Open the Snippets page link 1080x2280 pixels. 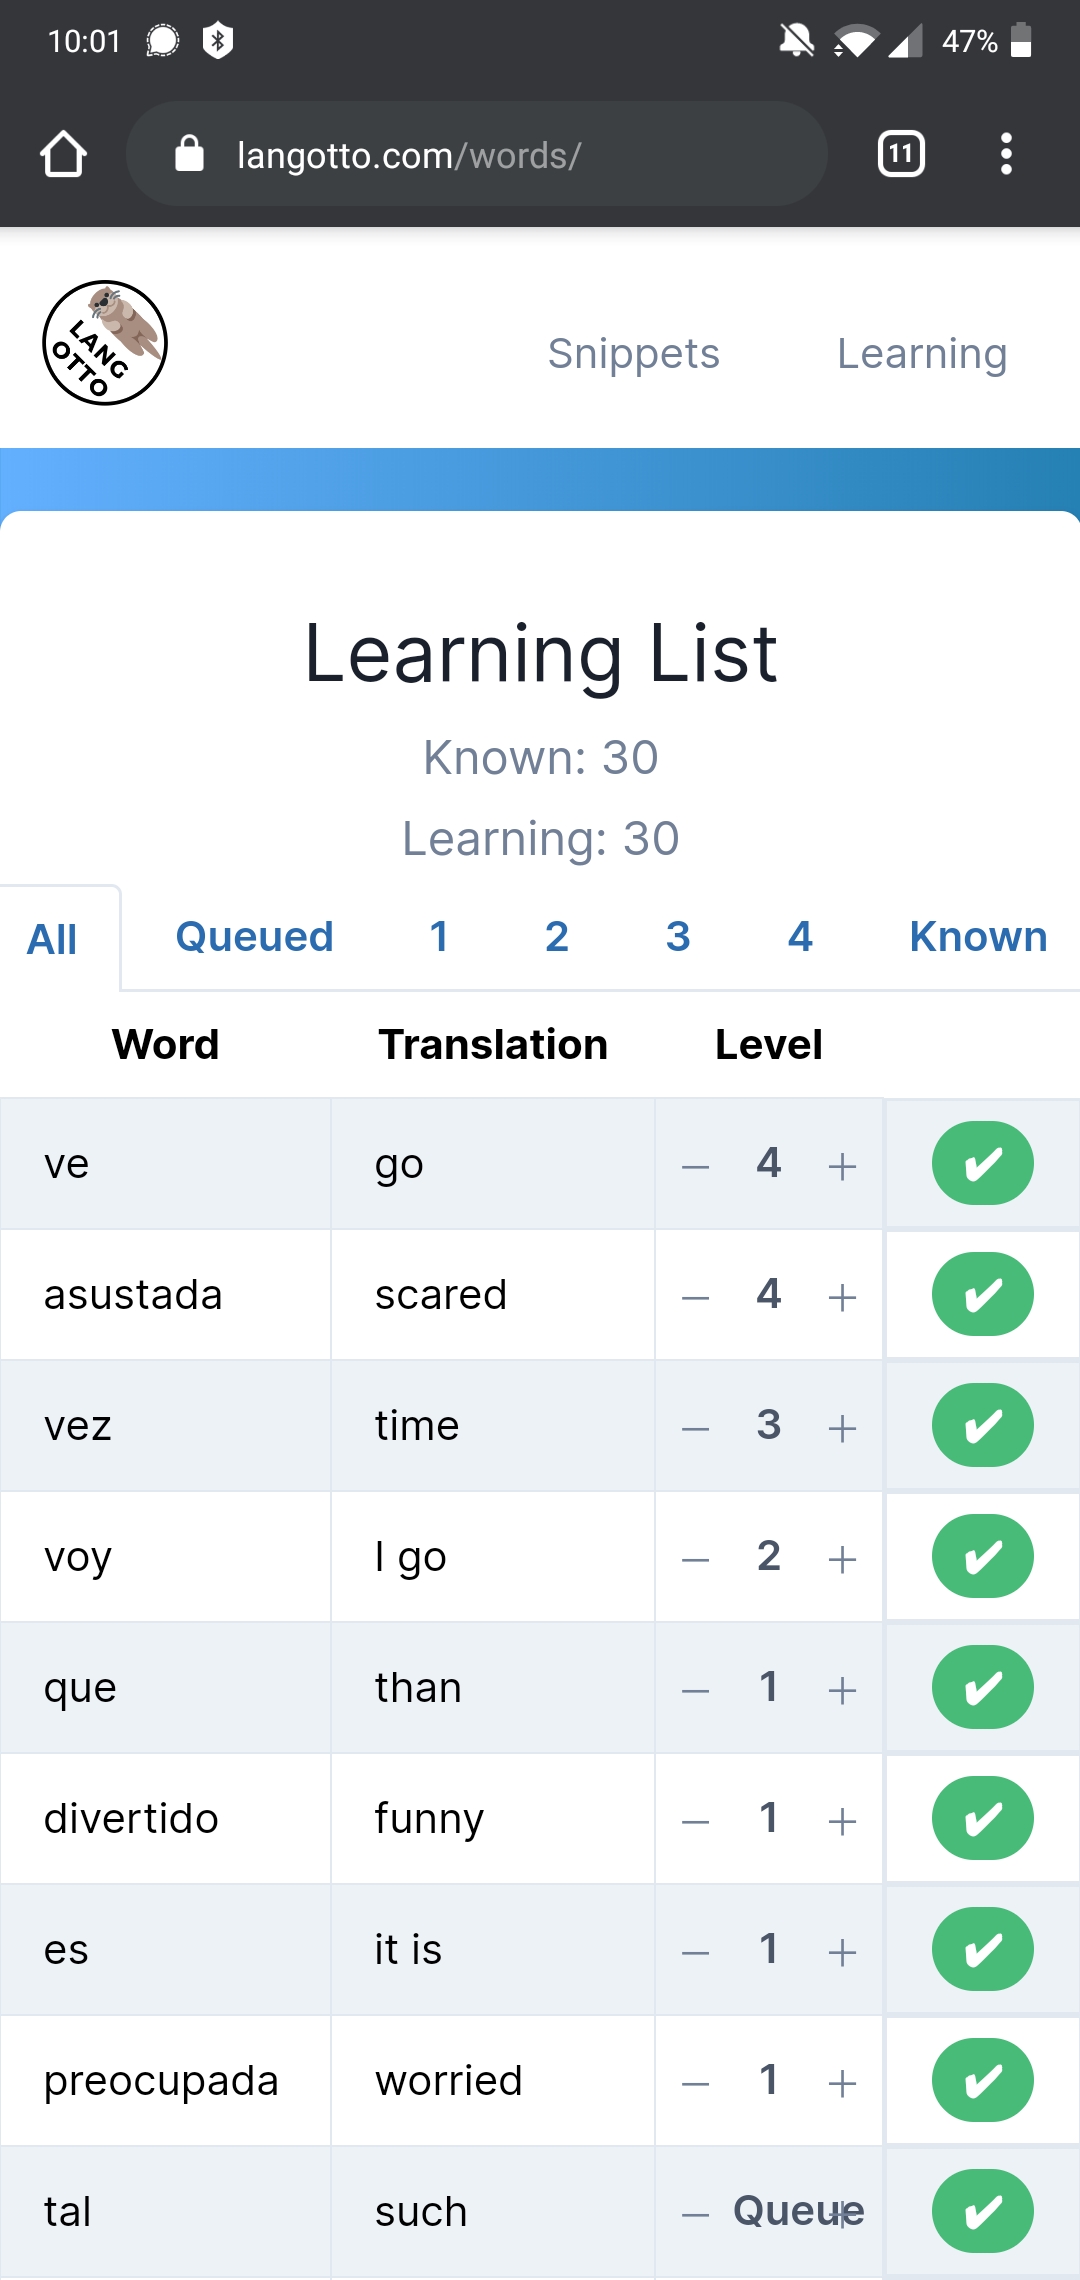tap(633, 354)
